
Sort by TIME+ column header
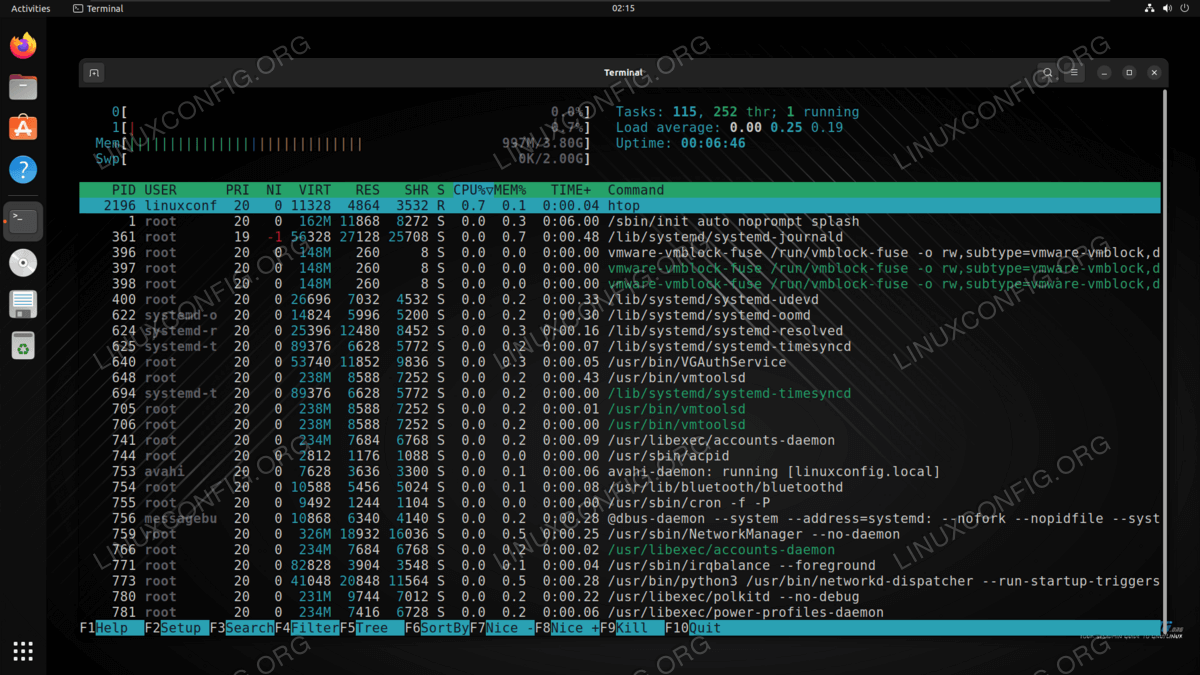point(570,190)
